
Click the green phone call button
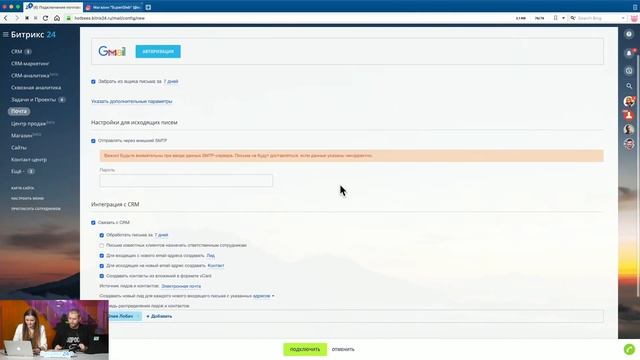click(629, 349)
